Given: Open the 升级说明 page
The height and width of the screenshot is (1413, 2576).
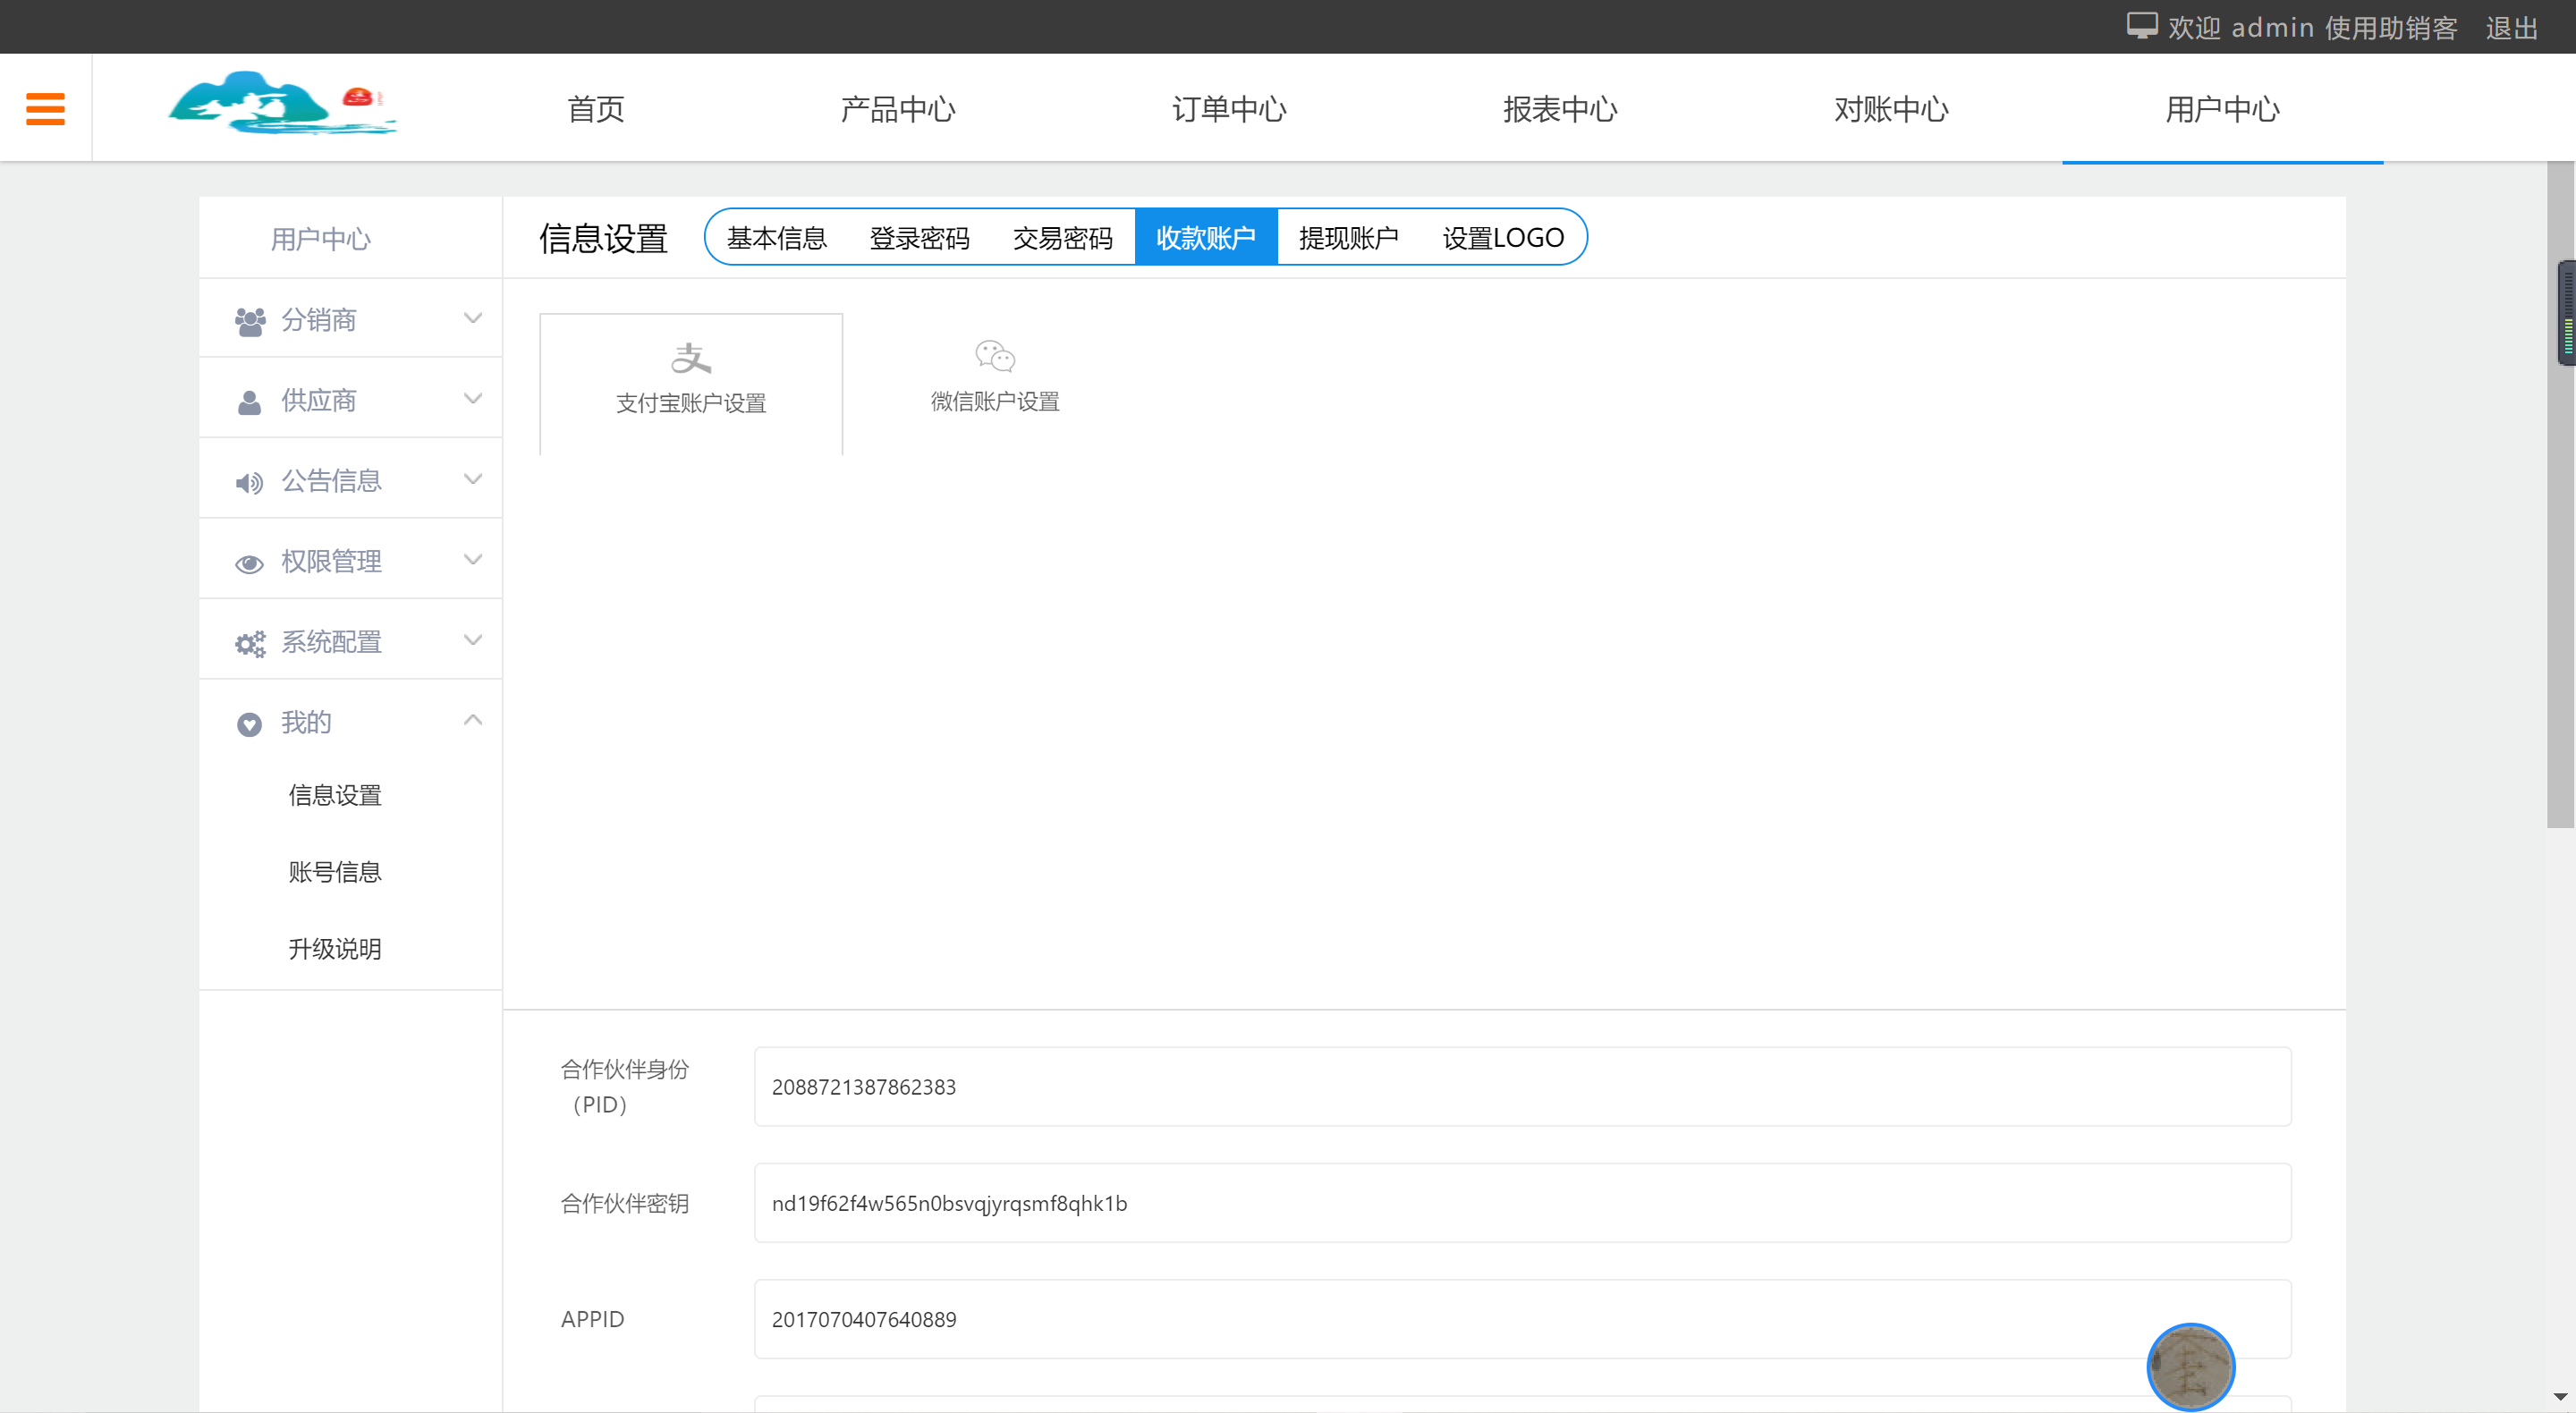Looking at the screenshot, I should 336,949.
